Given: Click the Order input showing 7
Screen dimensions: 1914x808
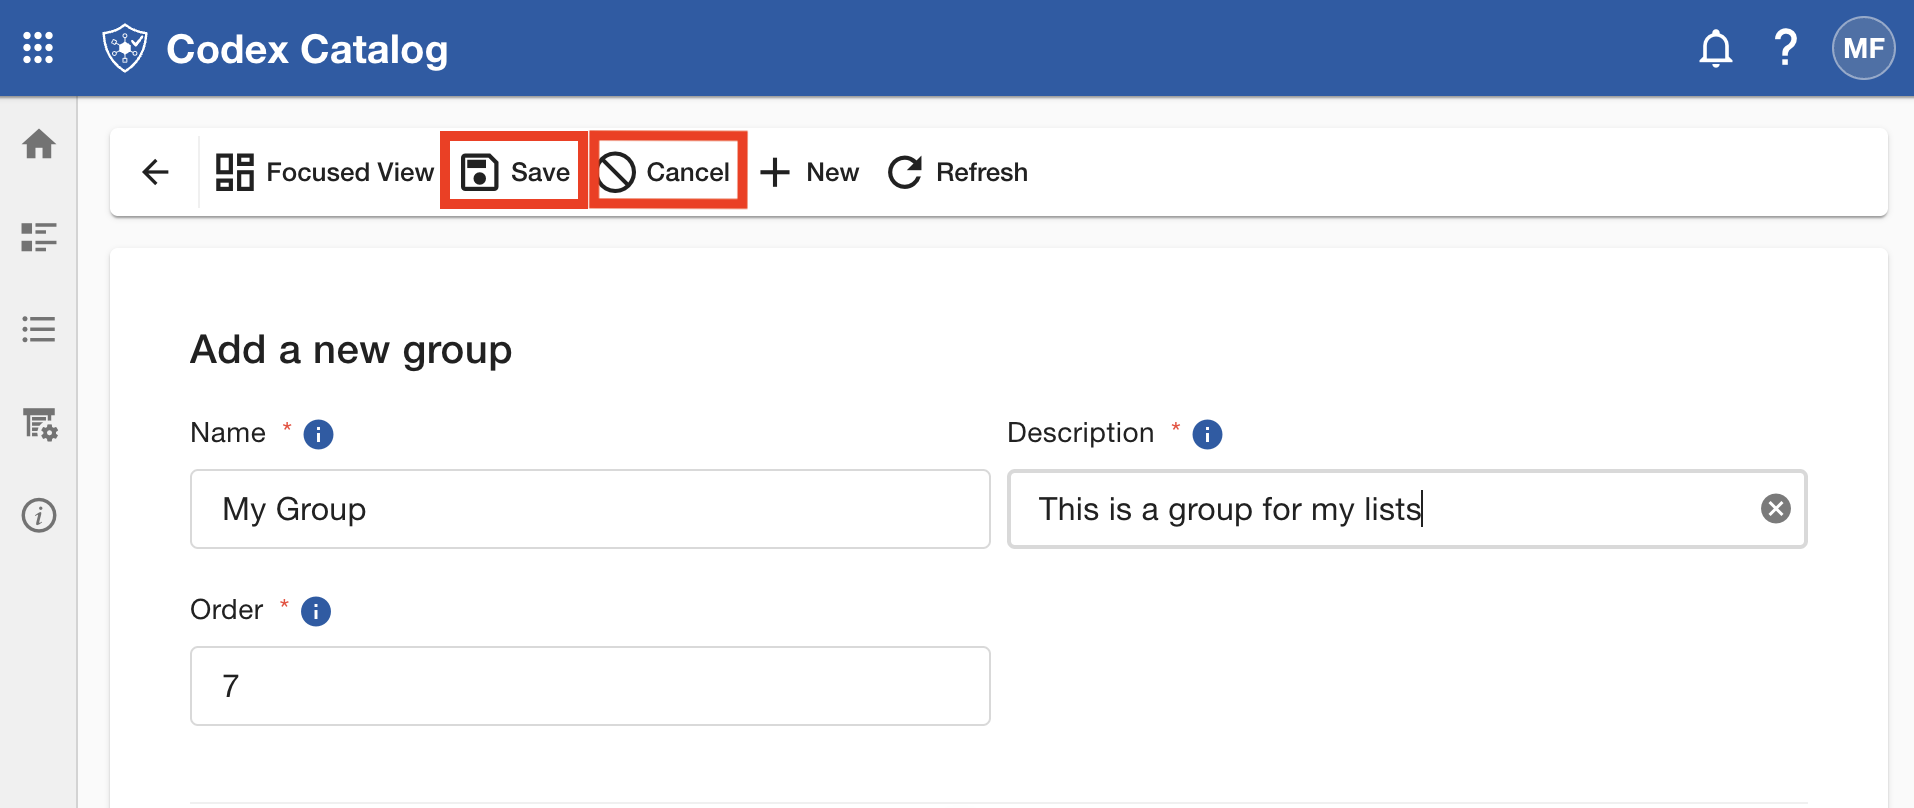Looking at the screenshot, I should pos(590,686).
